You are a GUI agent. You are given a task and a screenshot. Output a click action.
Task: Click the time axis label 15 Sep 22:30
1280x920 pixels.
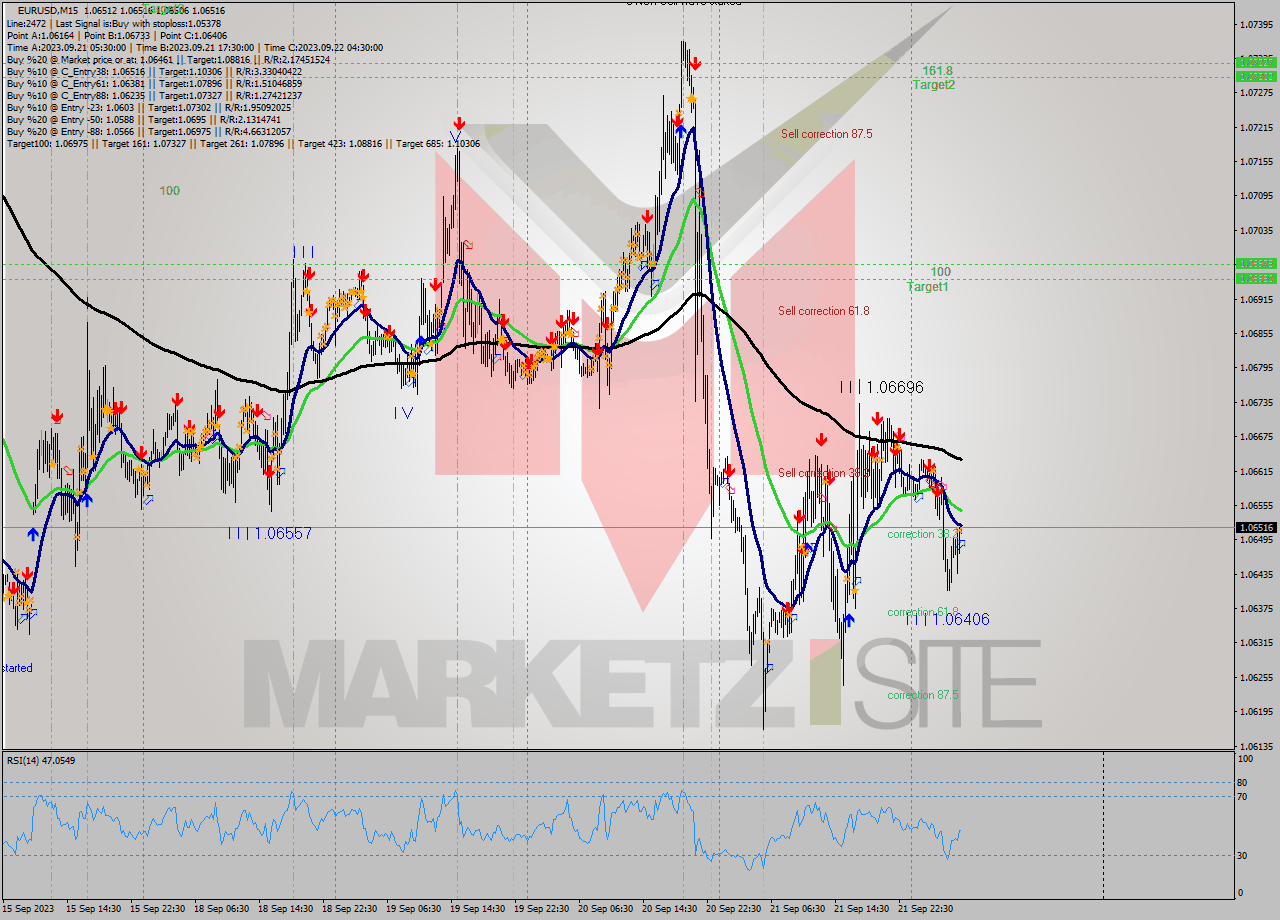tap(158, 909)
